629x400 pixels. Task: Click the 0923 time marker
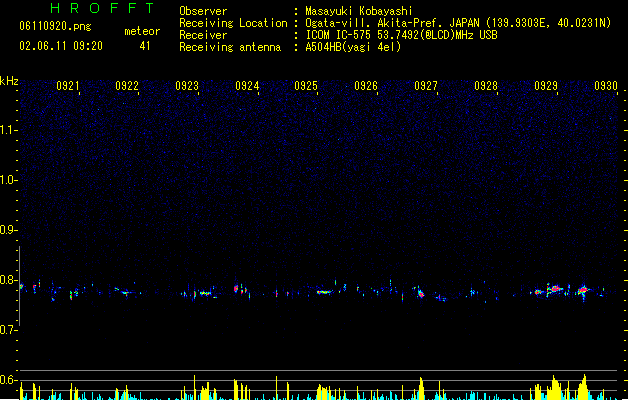pyautogui.click(x=187, y=86)
